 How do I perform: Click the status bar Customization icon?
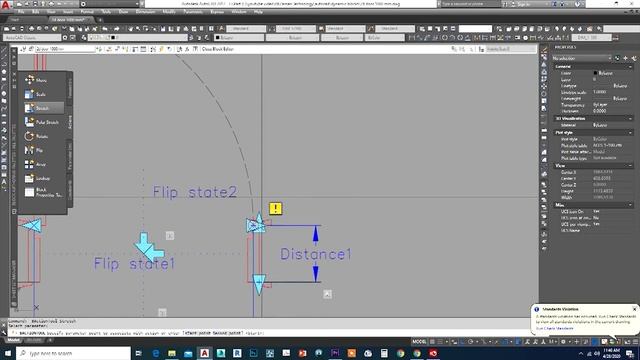[x=636, y=342]
